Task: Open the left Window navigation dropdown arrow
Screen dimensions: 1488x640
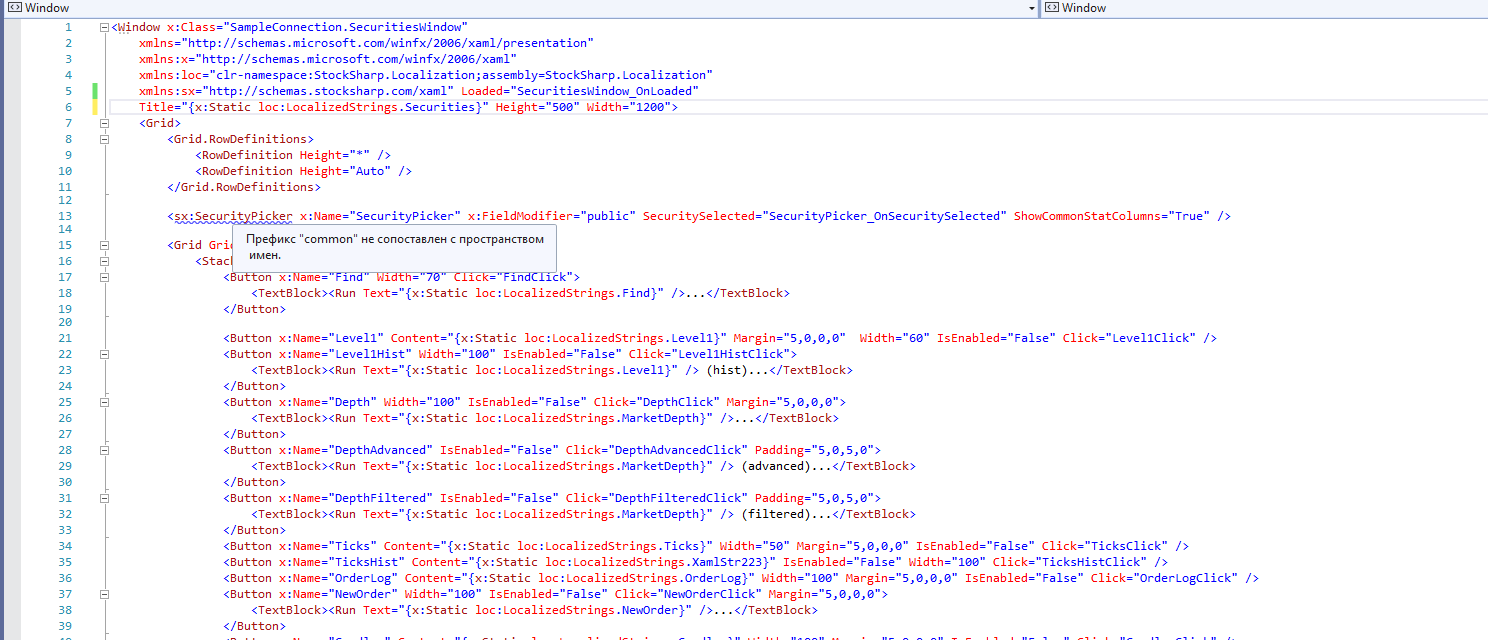Action: [1031, 8]
